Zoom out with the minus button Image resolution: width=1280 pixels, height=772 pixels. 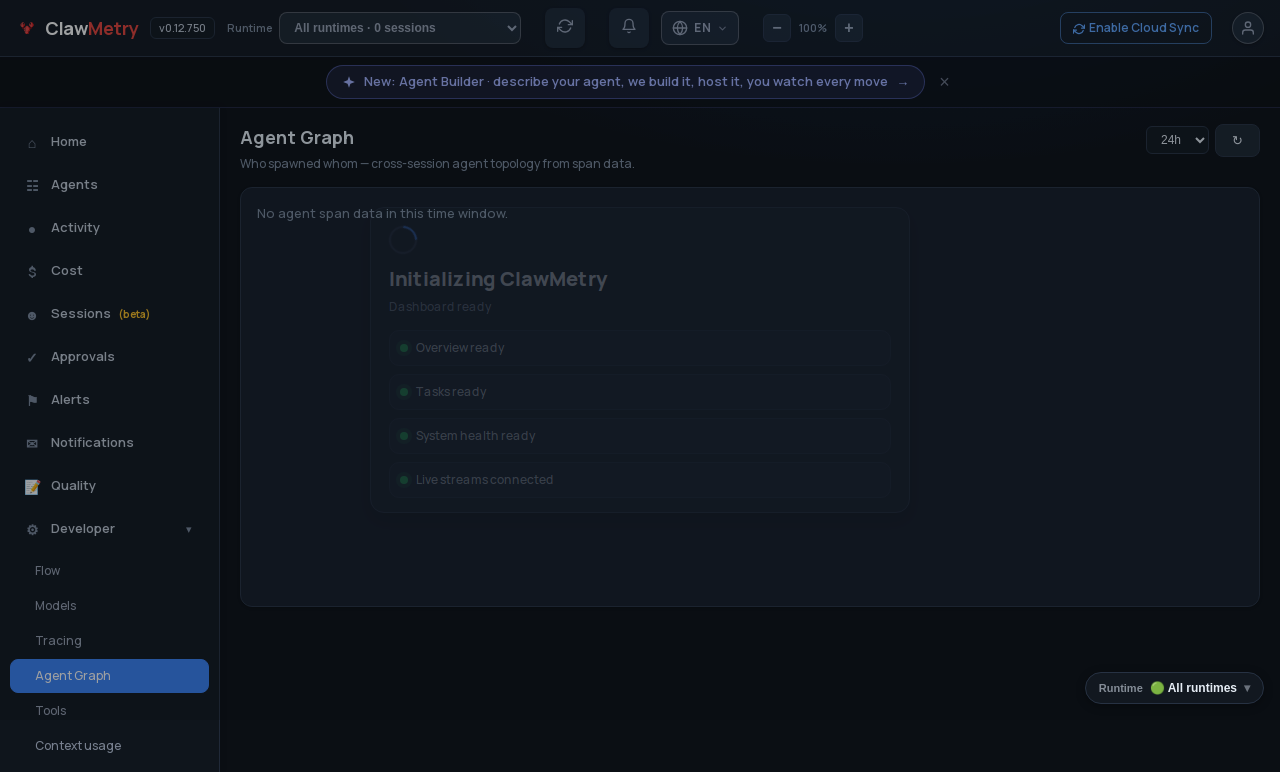pyautogui.click(x=777, y=28)
